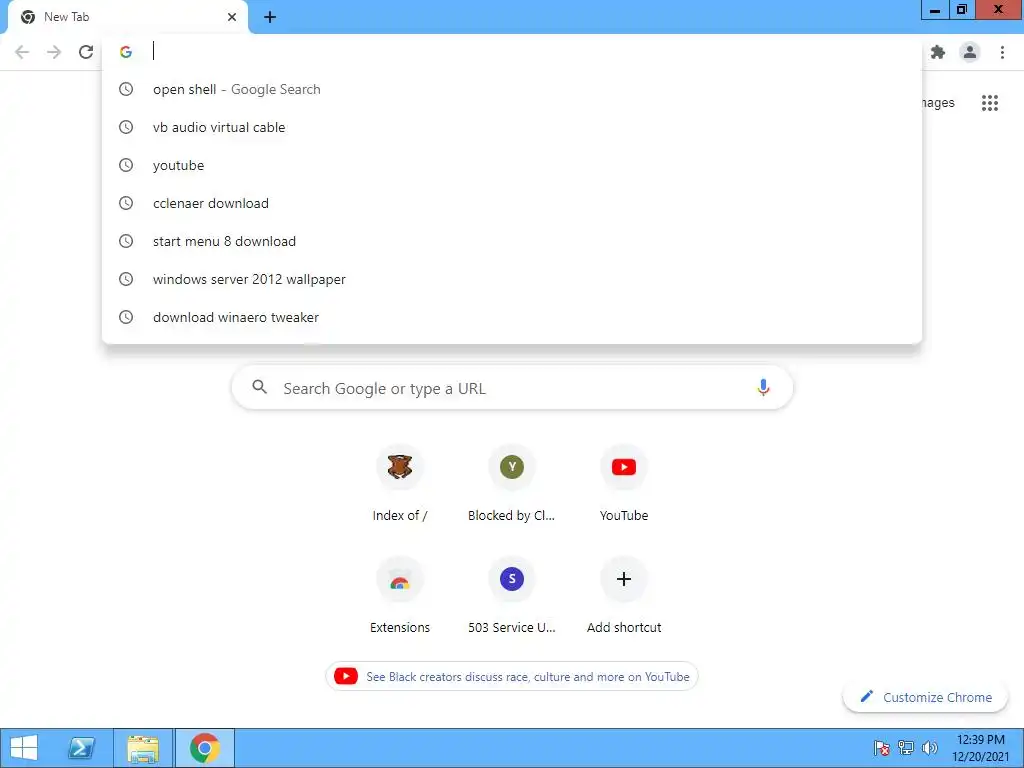Choose 'cclenaer download' suggestion
The height and width of the screenshot is (768, 1024).
(512, 203)
